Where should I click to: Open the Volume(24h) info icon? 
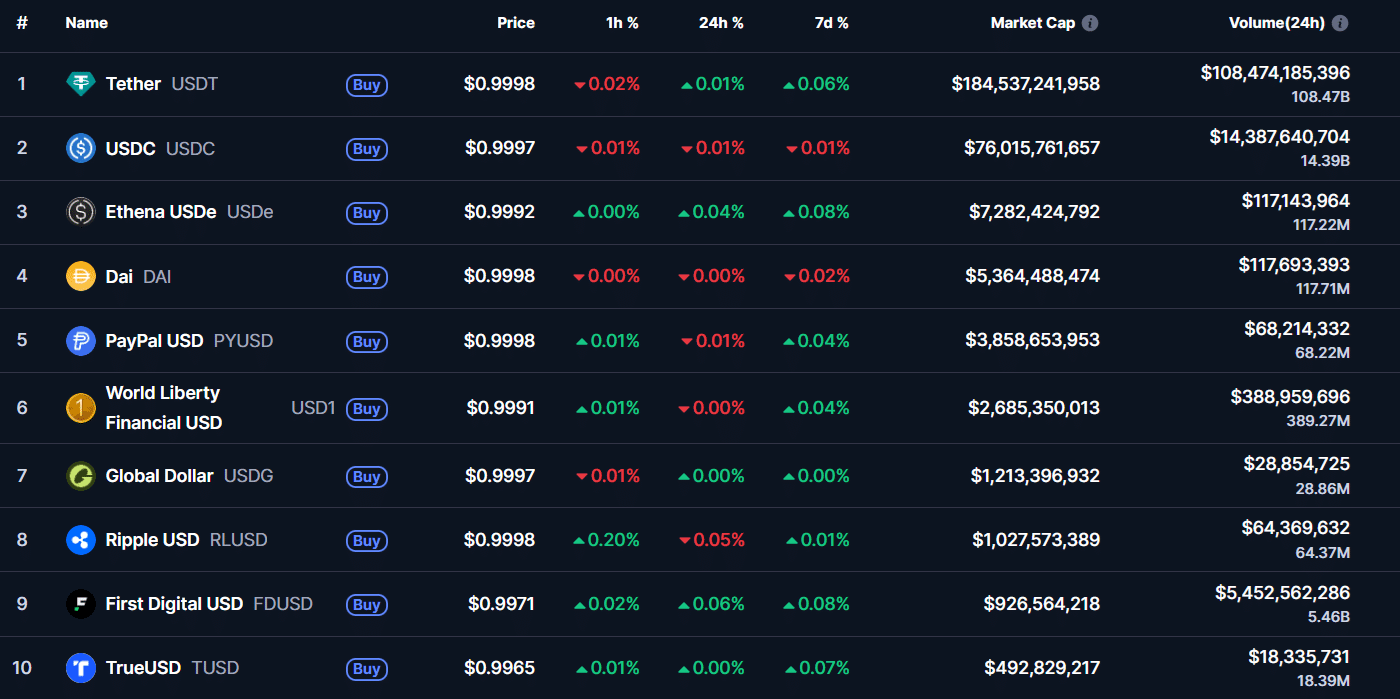coord(1340,23)
